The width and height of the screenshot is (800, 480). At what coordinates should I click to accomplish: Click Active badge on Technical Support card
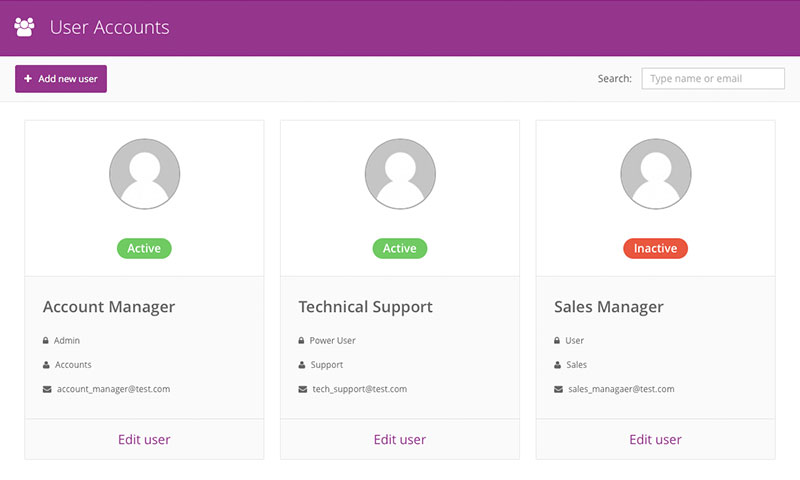400,248
